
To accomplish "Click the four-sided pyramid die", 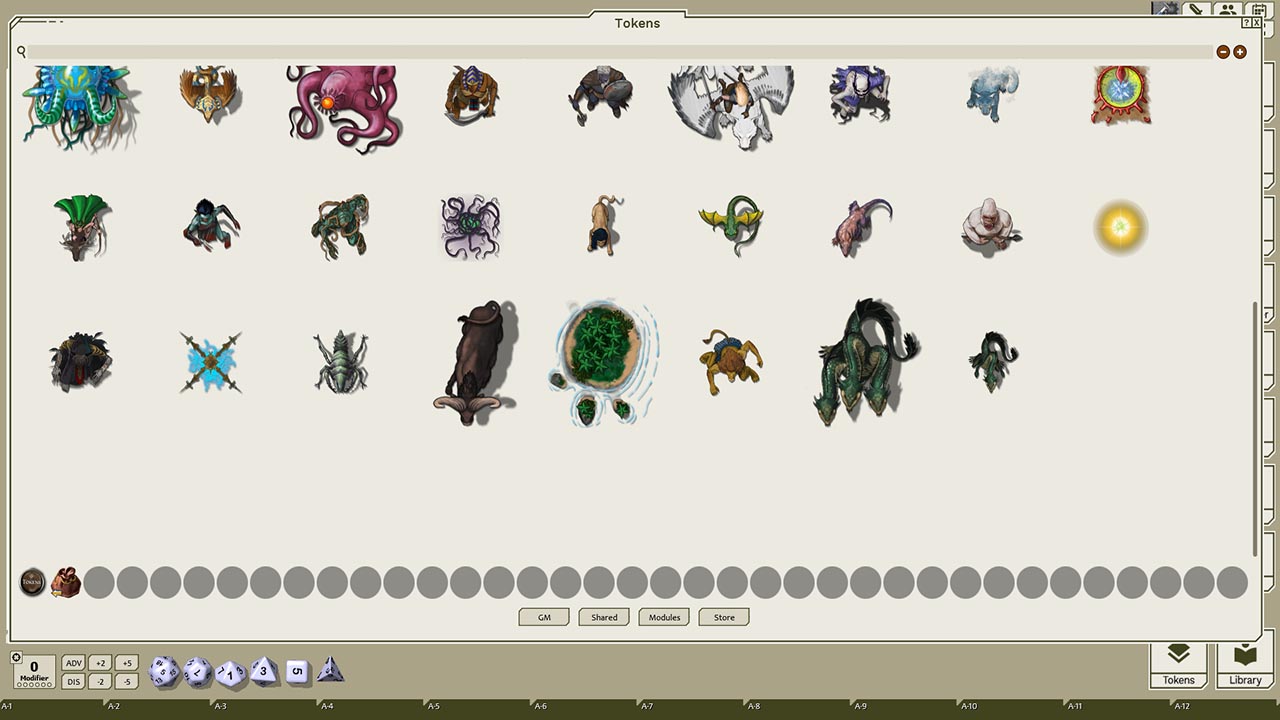I will [330, 671].
